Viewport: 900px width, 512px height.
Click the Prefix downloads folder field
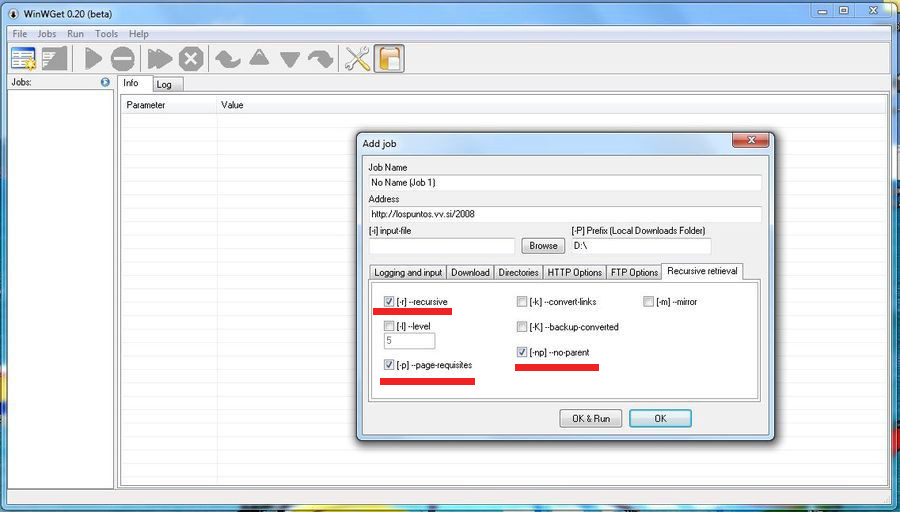point(641,246)
